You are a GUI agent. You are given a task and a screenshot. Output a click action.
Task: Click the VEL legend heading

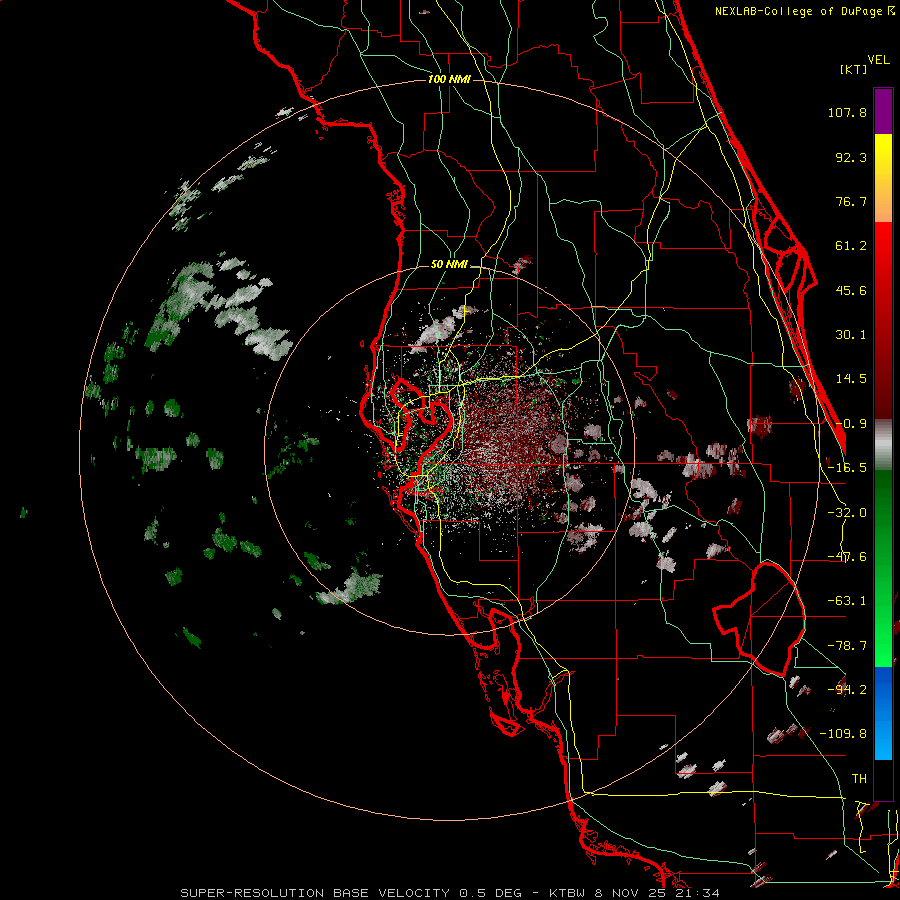pyautogui.click(x=879, y=60)
